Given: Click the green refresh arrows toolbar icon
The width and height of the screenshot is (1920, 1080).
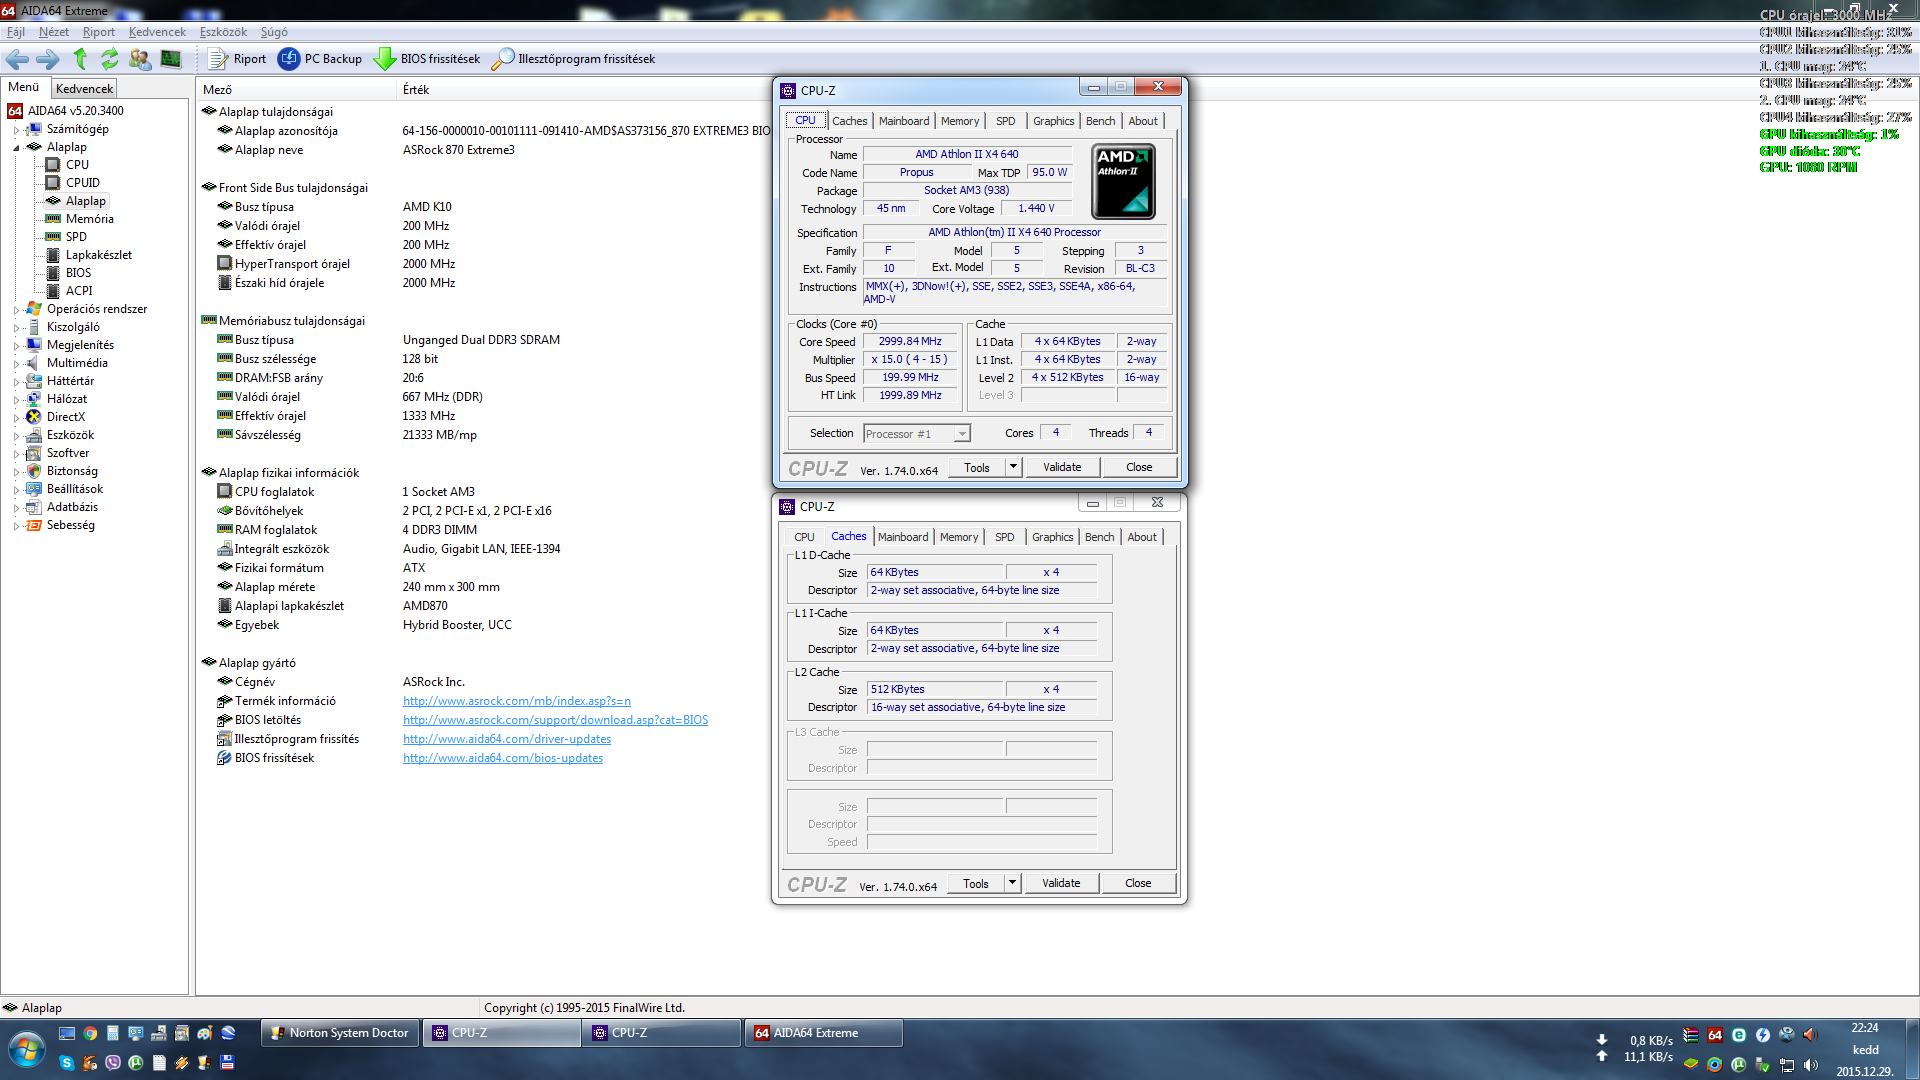Looking at the screenshot, I should click(x=110, y=59).
